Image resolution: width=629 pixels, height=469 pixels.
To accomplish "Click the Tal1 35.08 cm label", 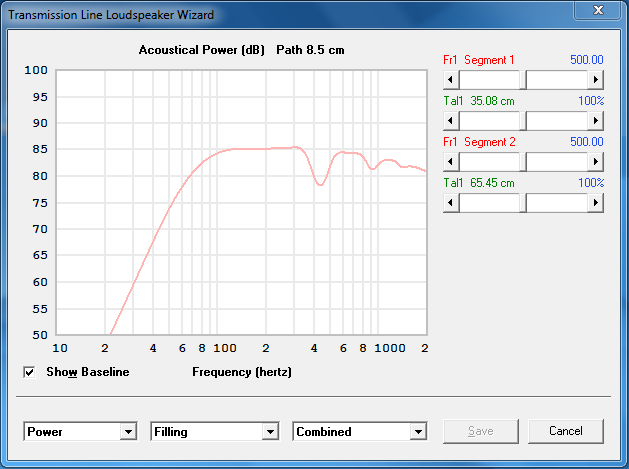I will tap(479, 101).
